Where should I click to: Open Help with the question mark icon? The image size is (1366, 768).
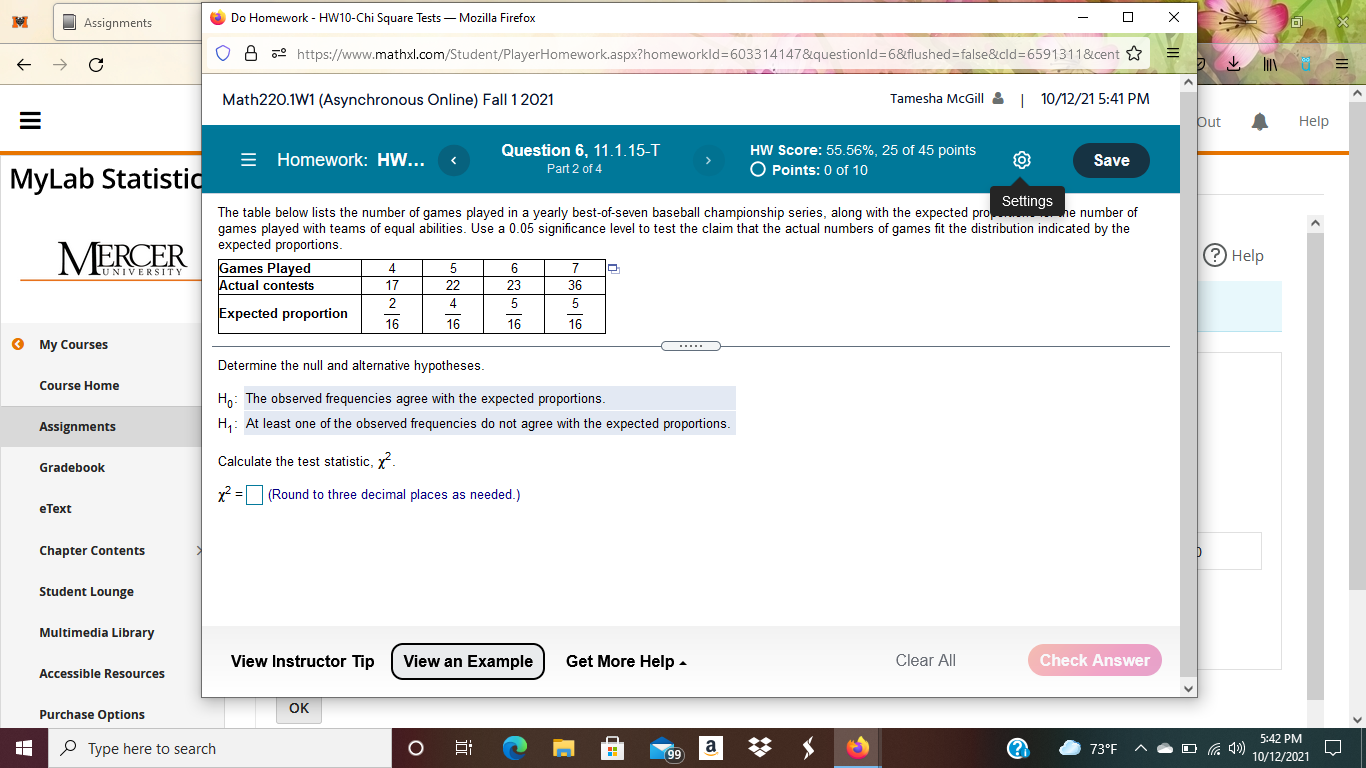tap(1217, 255)
